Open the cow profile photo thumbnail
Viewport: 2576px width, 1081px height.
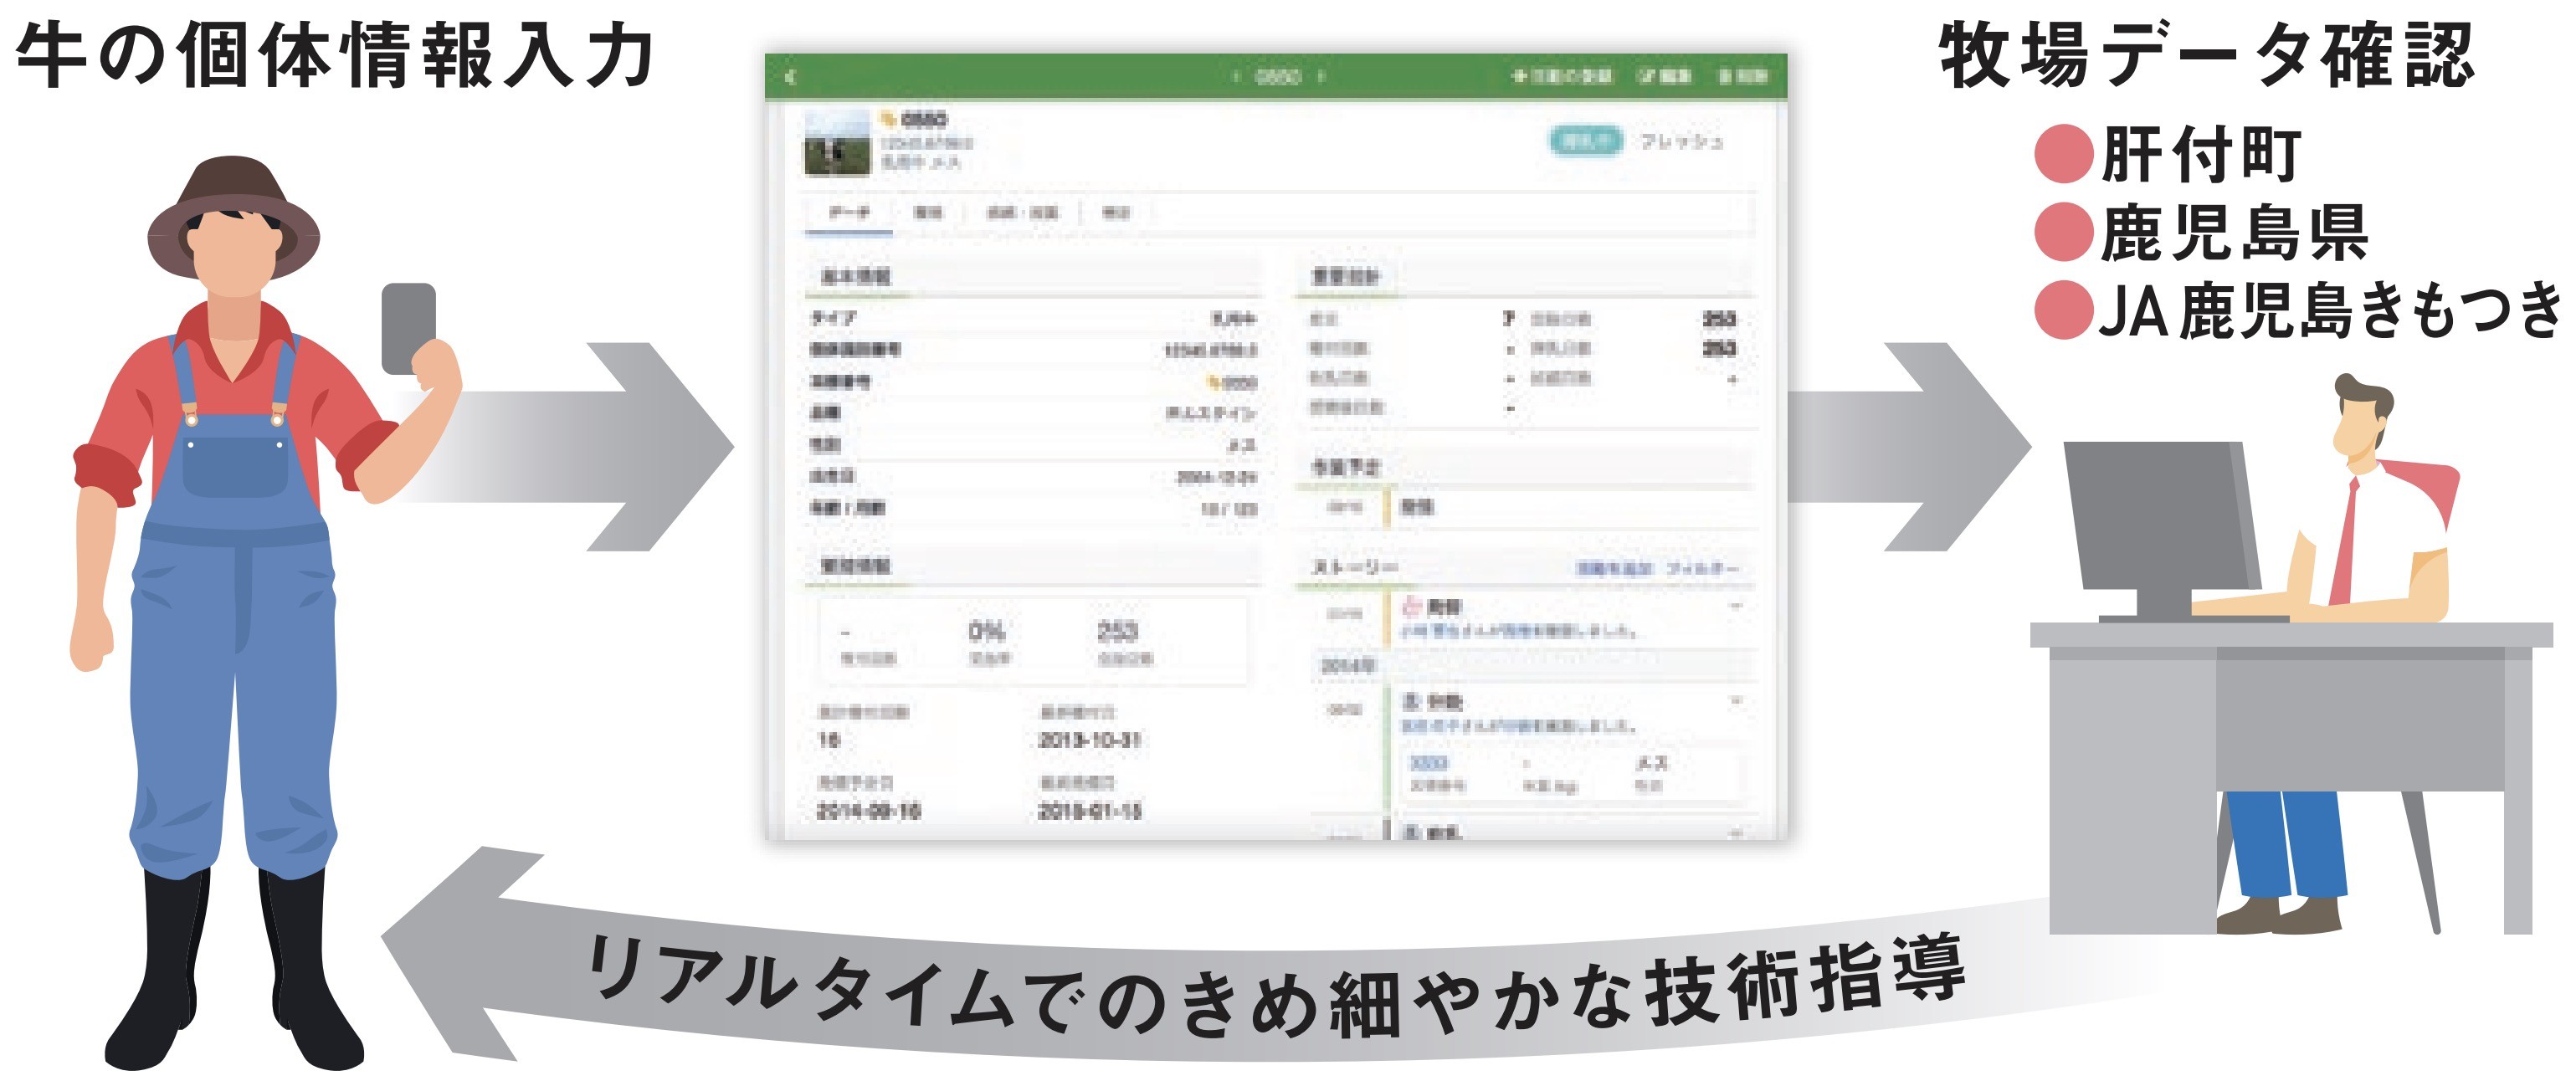coord(837,143)
